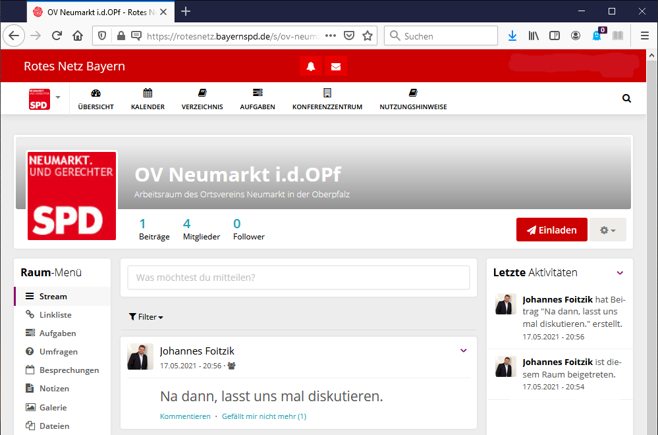Open the space settings gear dropdown

point(608,230)
